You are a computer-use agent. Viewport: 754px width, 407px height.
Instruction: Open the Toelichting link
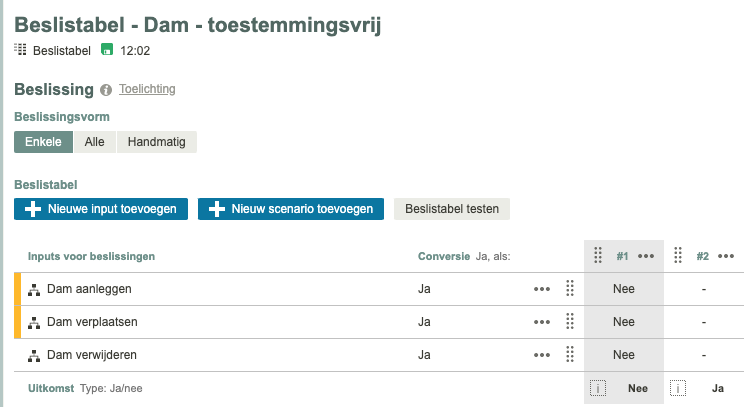coord(147,89)
